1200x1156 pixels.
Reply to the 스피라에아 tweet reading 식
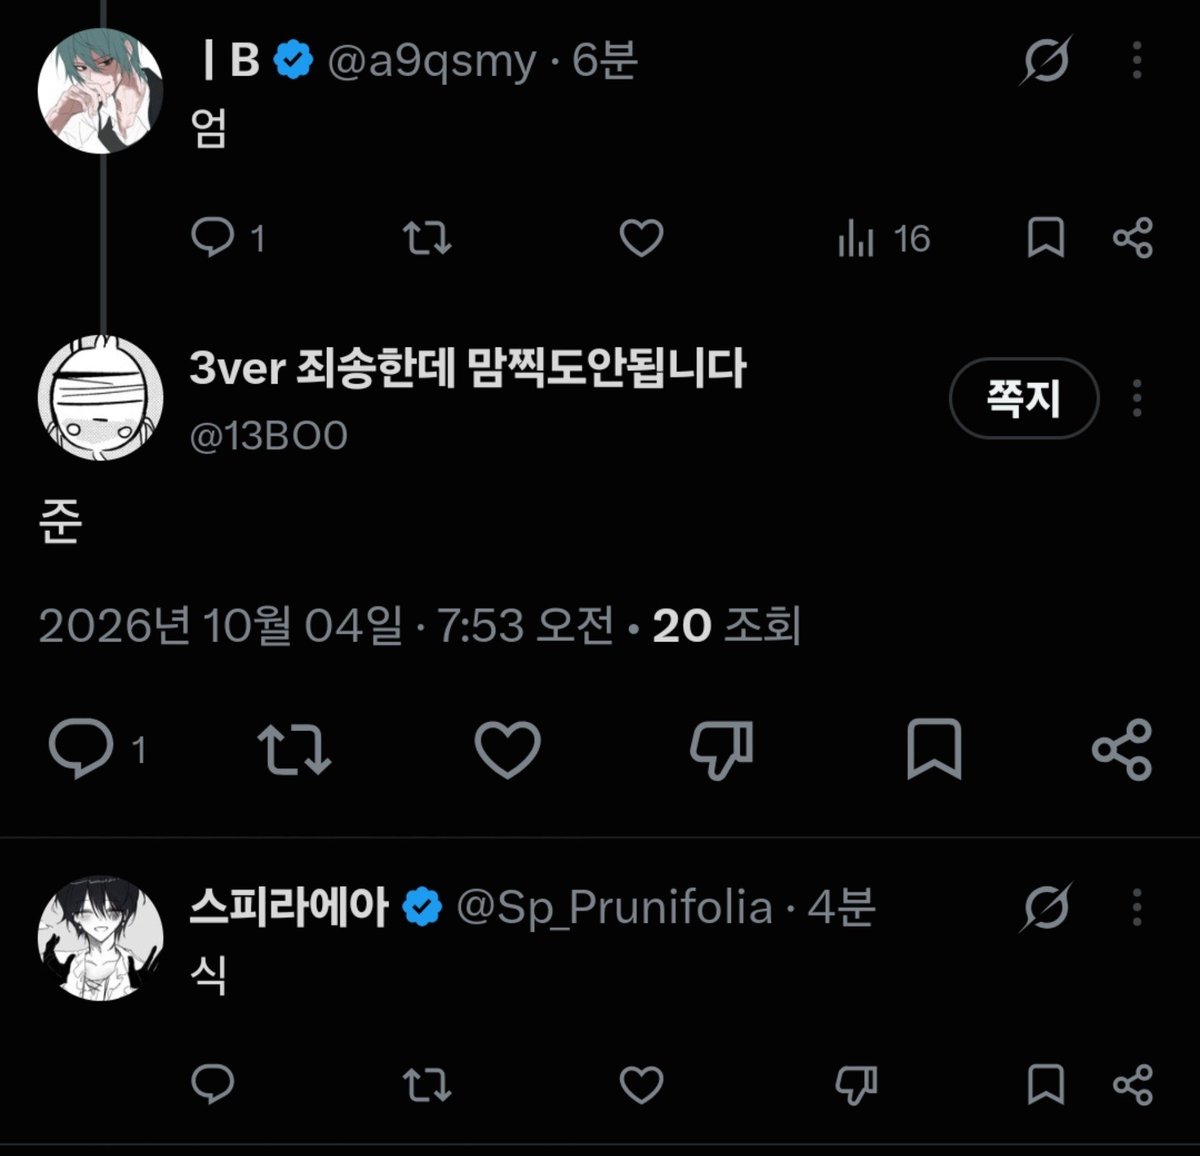pyautogui.click(x=212, y=1084)
